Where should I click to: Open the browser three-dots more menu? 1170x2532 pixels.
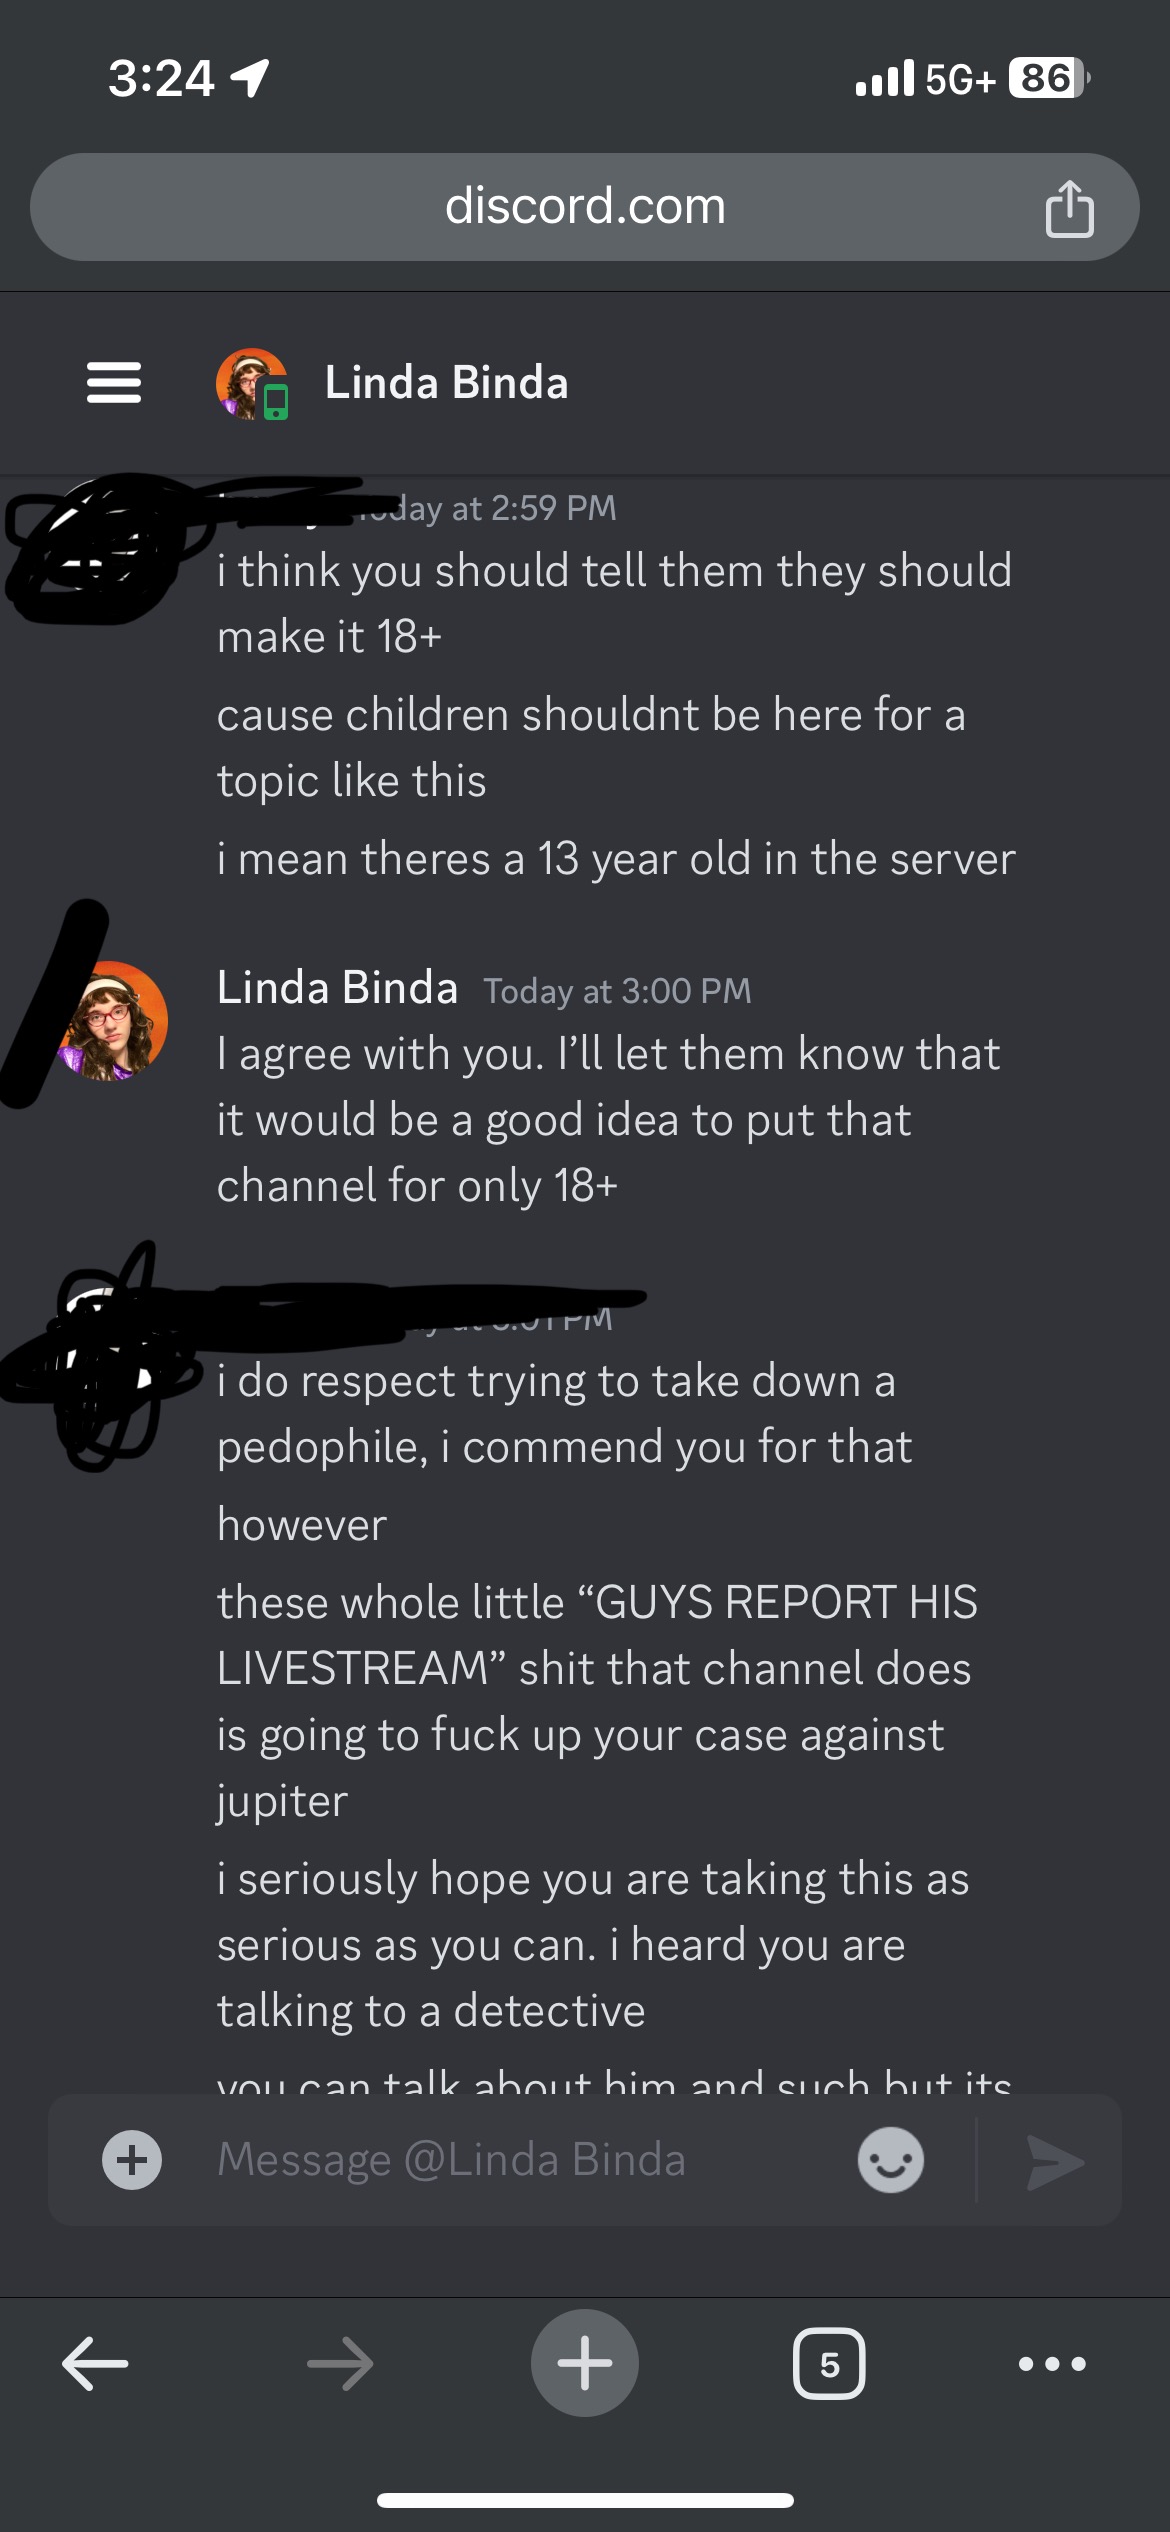click(x=1052, y=2364)
